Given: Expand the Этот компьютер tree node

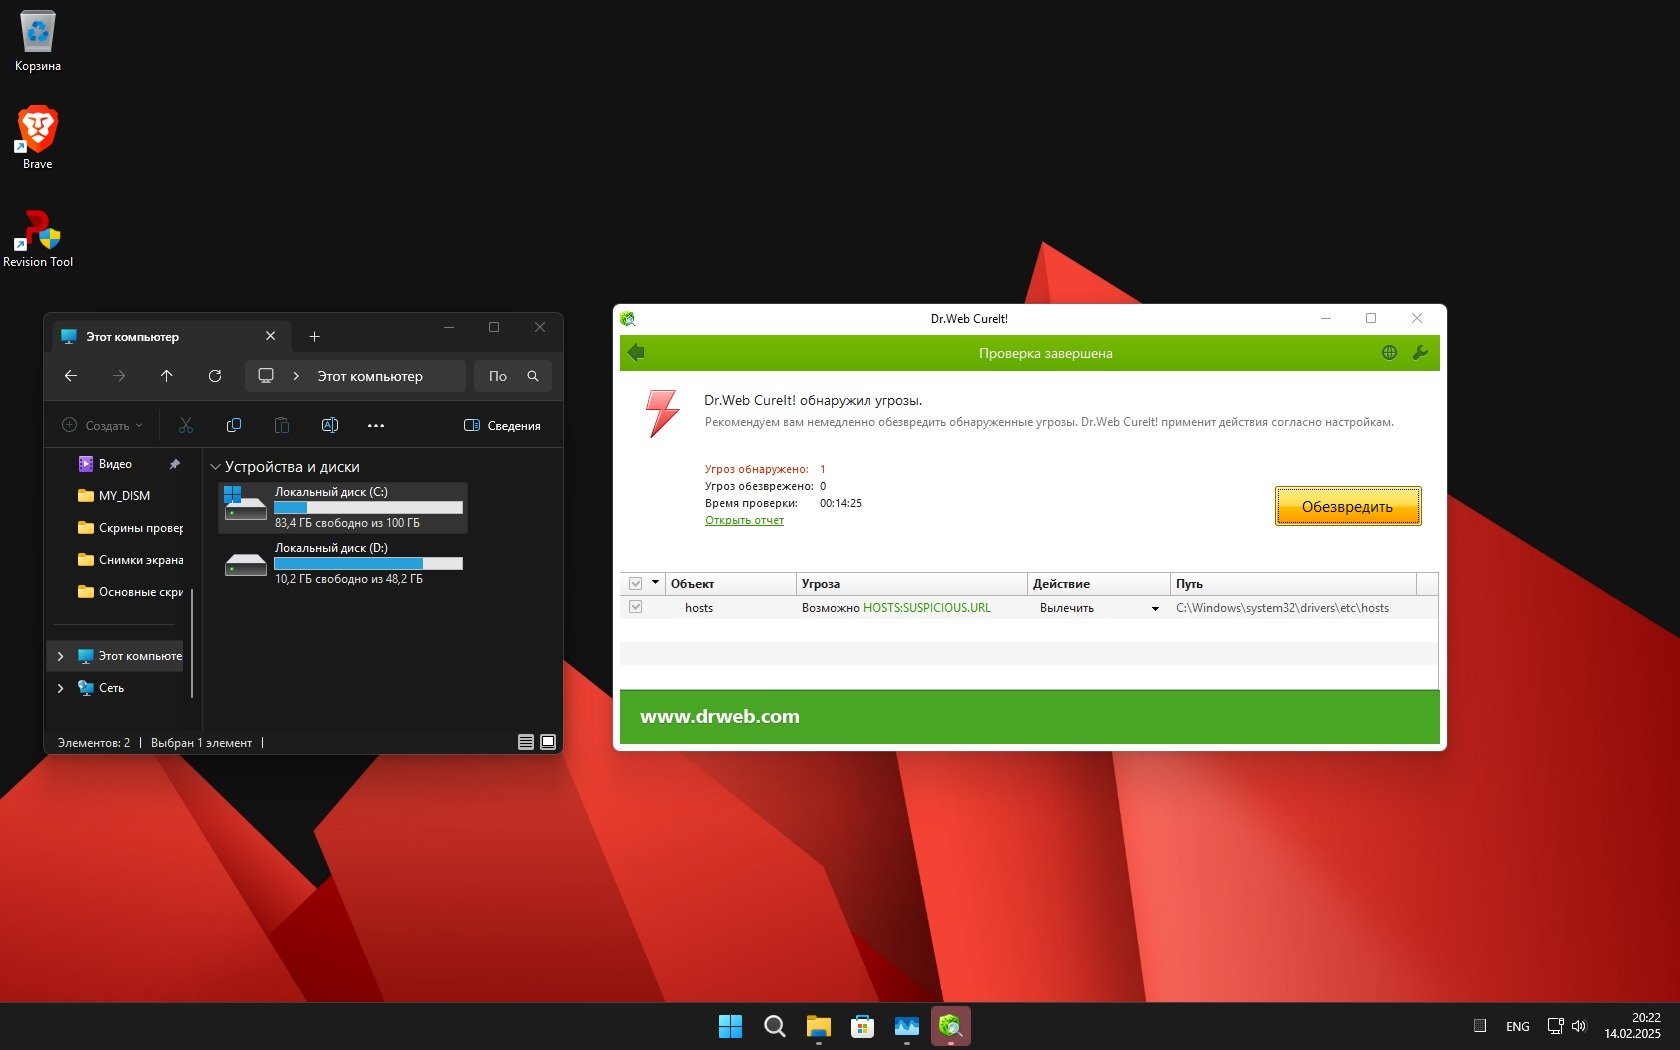Looking at the screenshot, I should 61,657.
